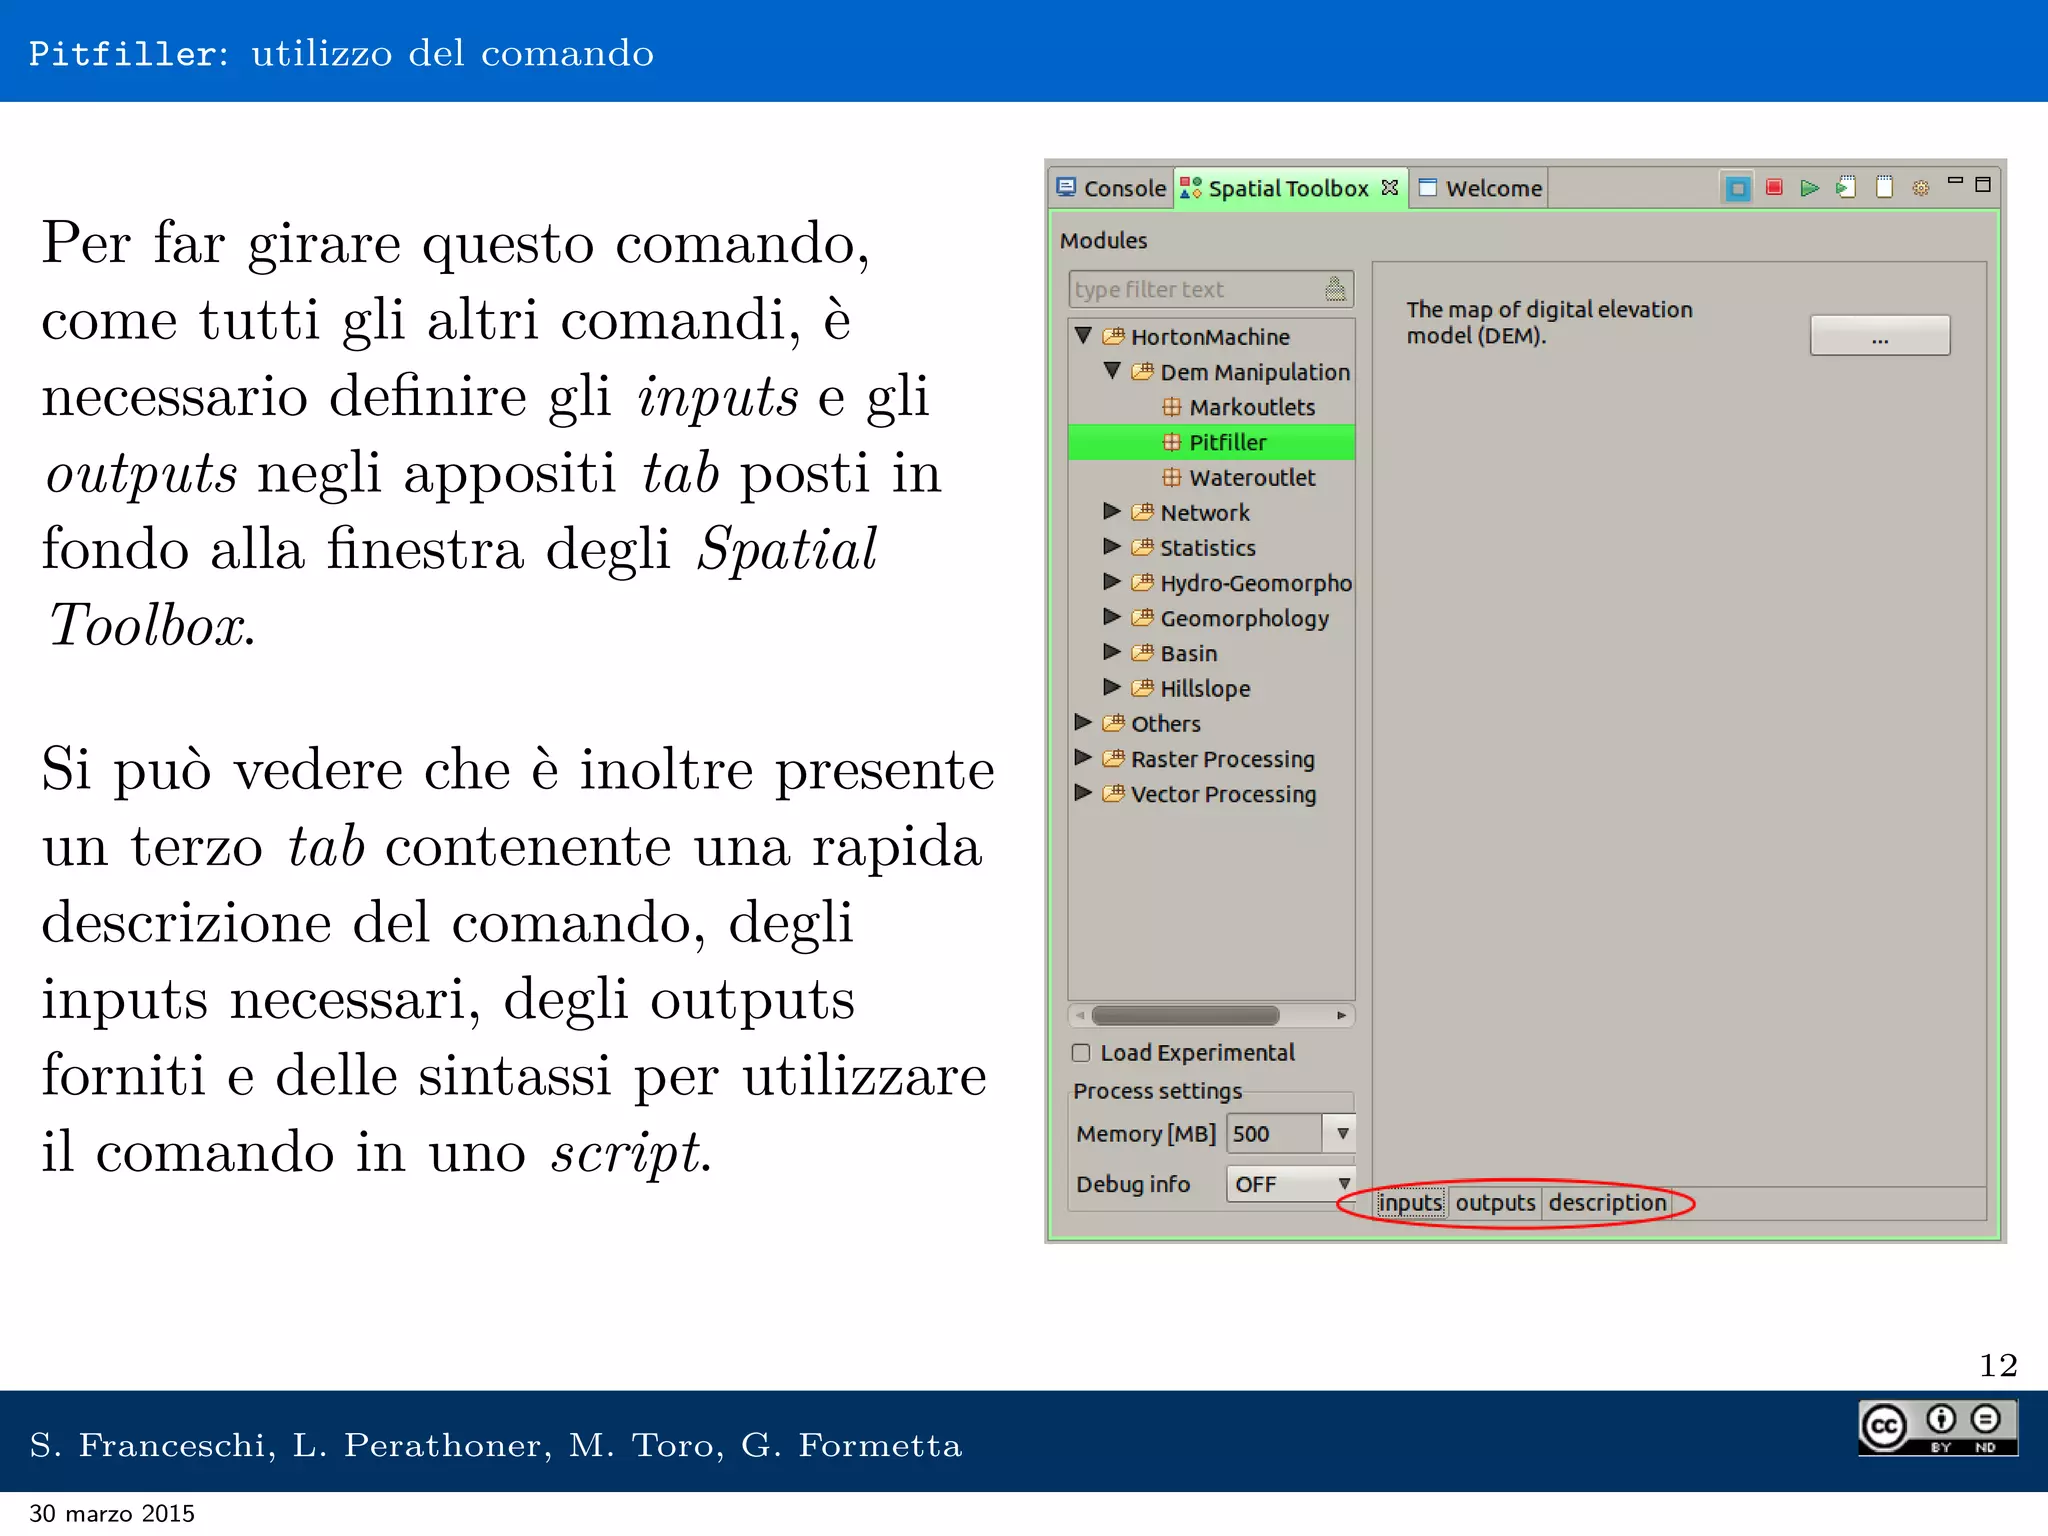Click the blank notepad script icon
2048x1536 pixels.
1884,187
